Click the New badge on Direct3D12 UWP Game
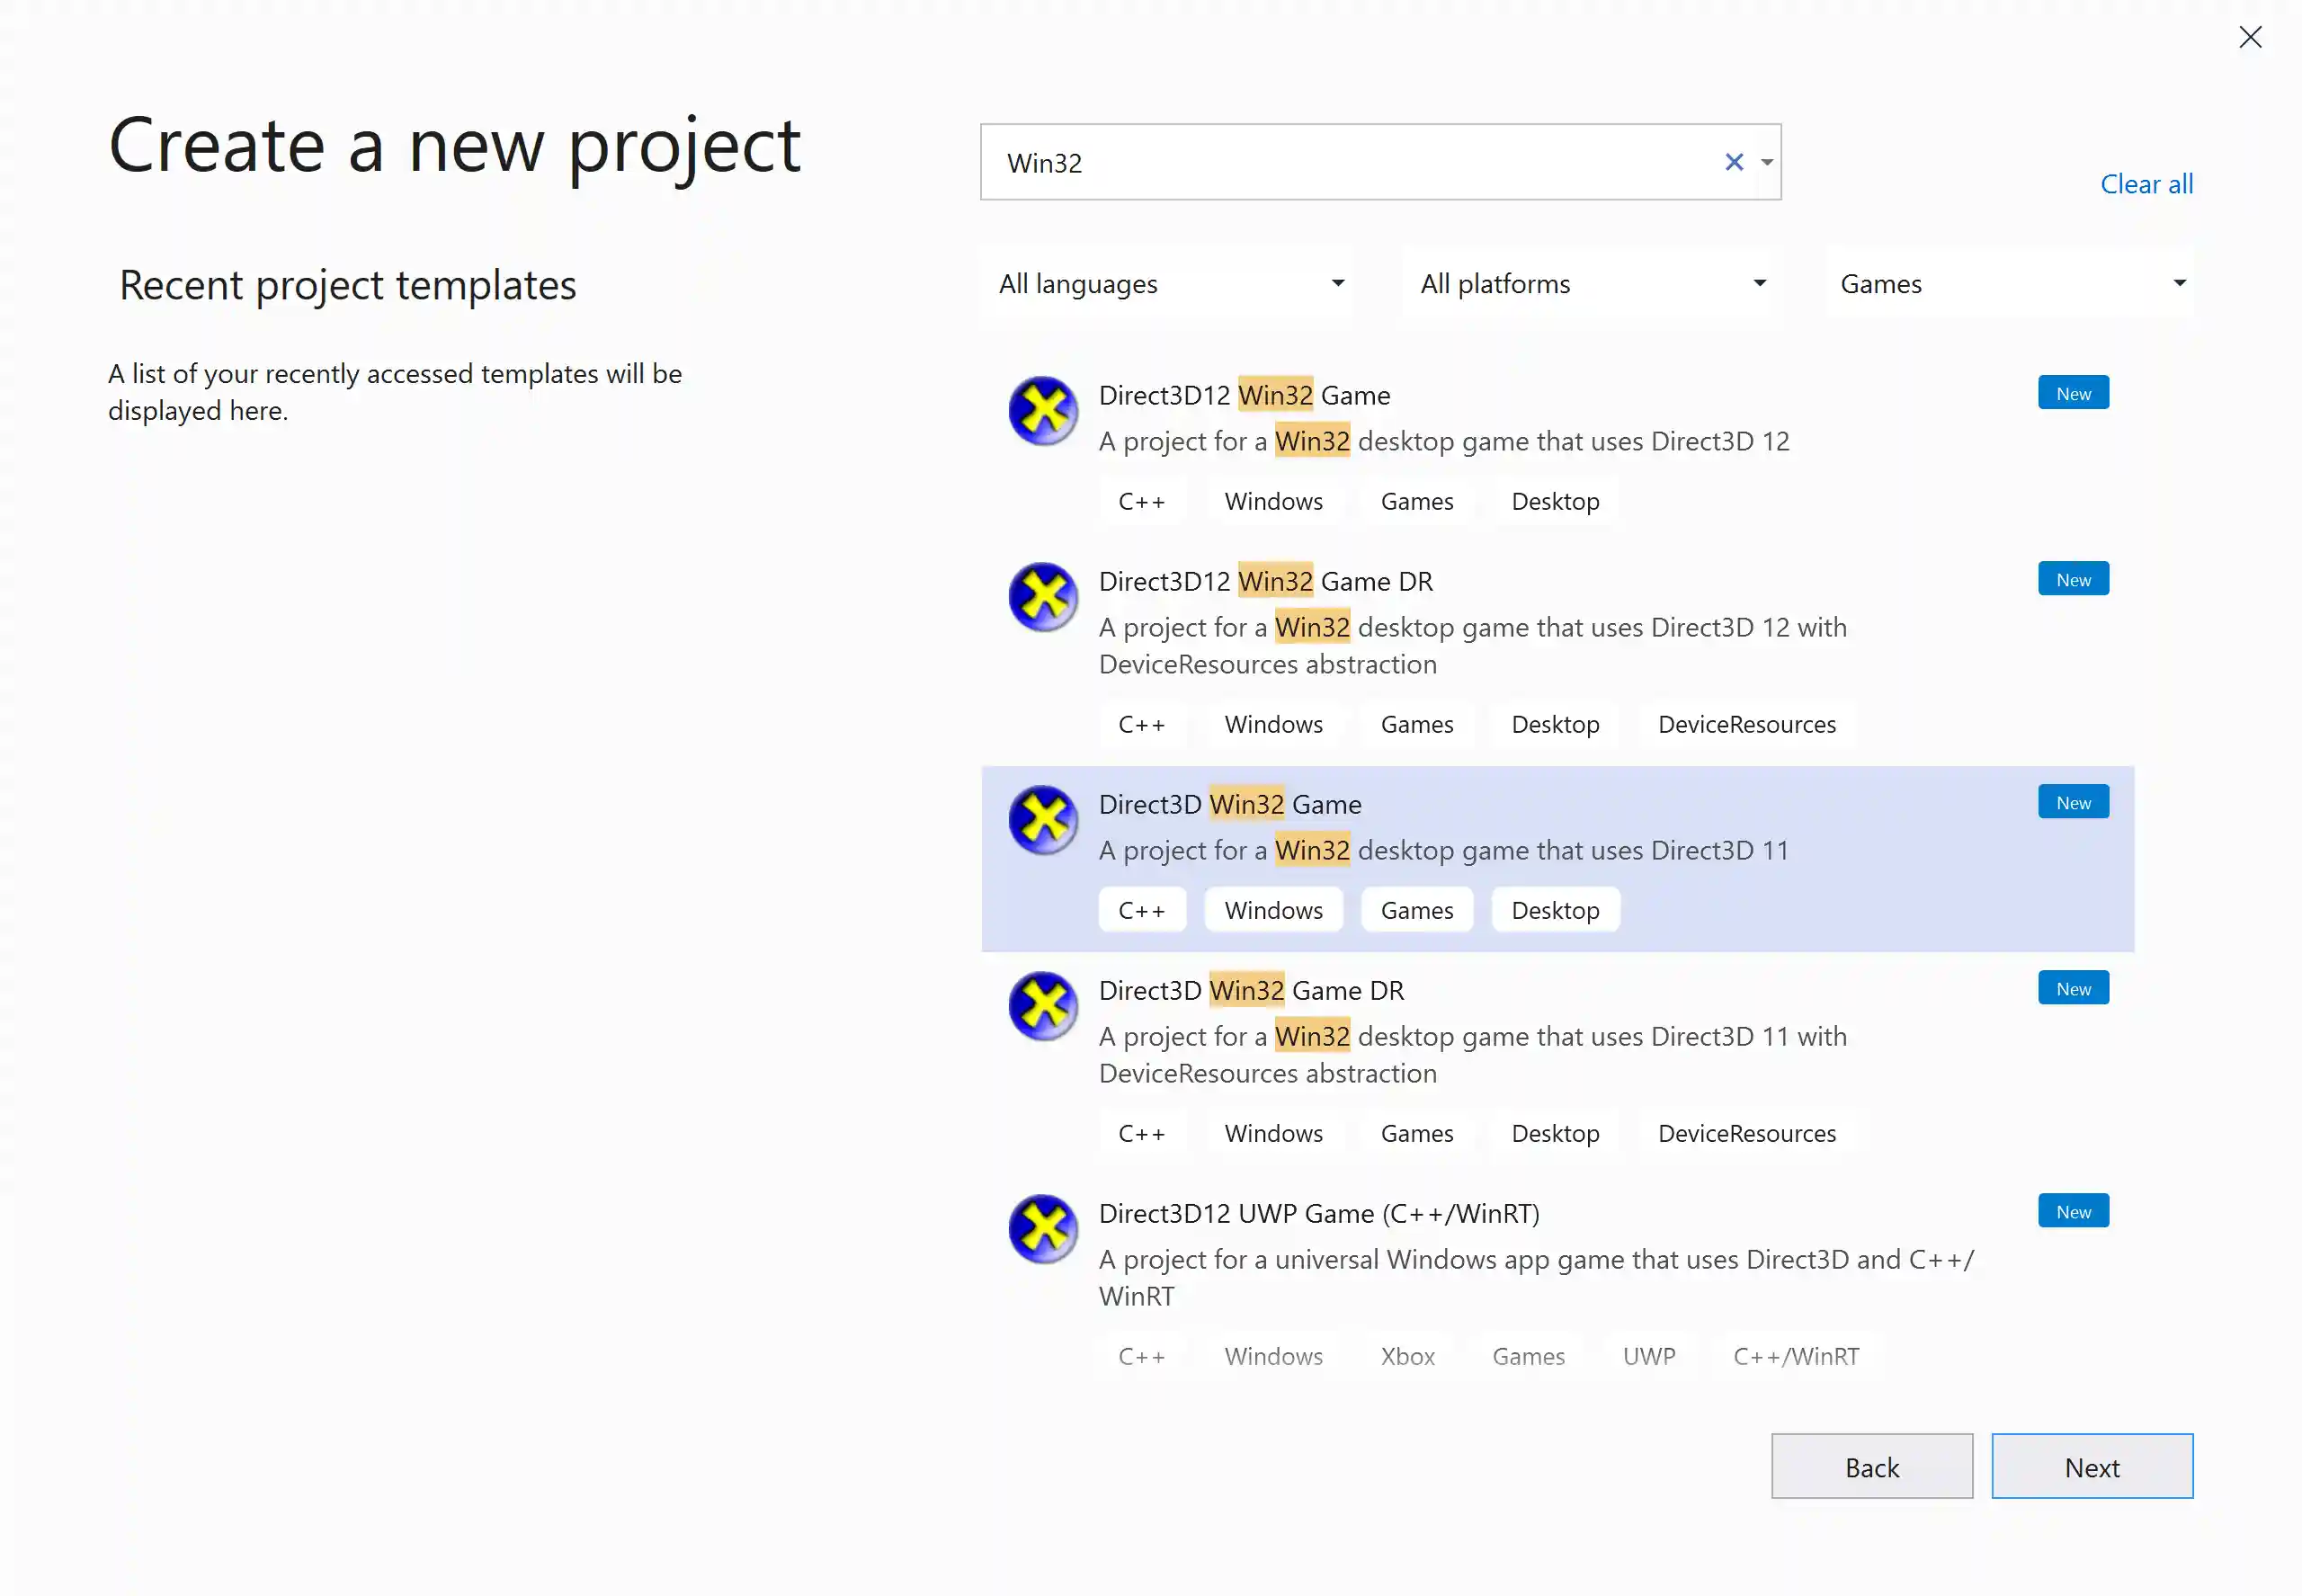 click(x=2072, y=1210)
